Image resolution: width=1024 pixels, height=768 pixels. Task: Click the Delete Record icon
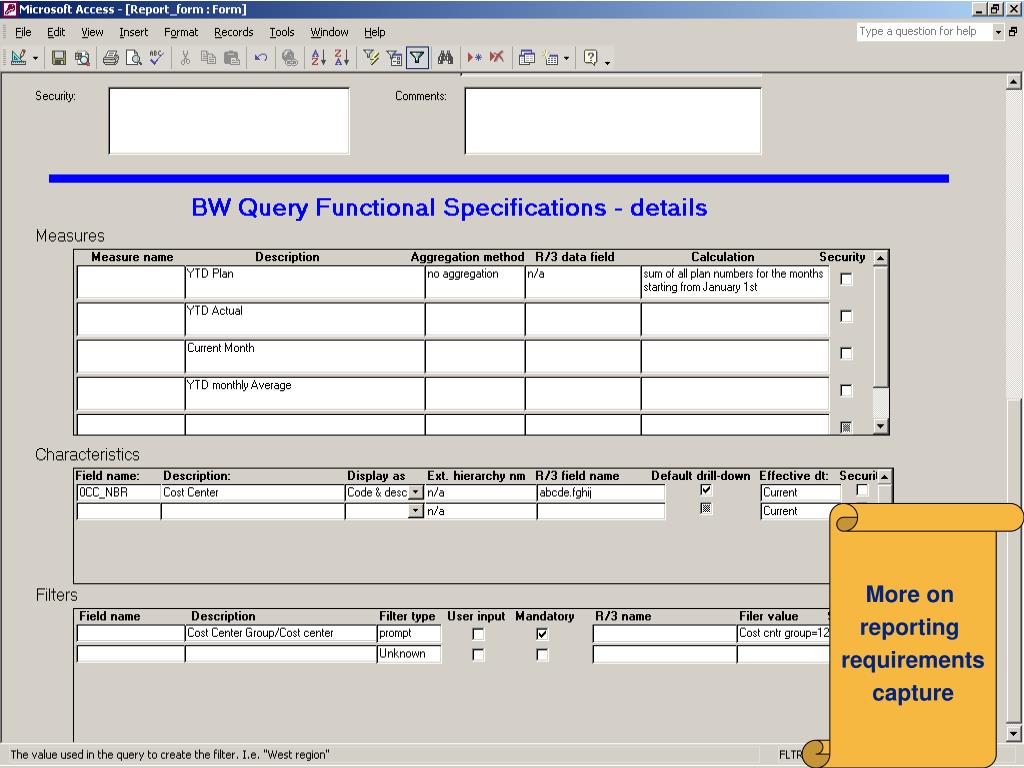pyautogui.click(x=497, y=58)
